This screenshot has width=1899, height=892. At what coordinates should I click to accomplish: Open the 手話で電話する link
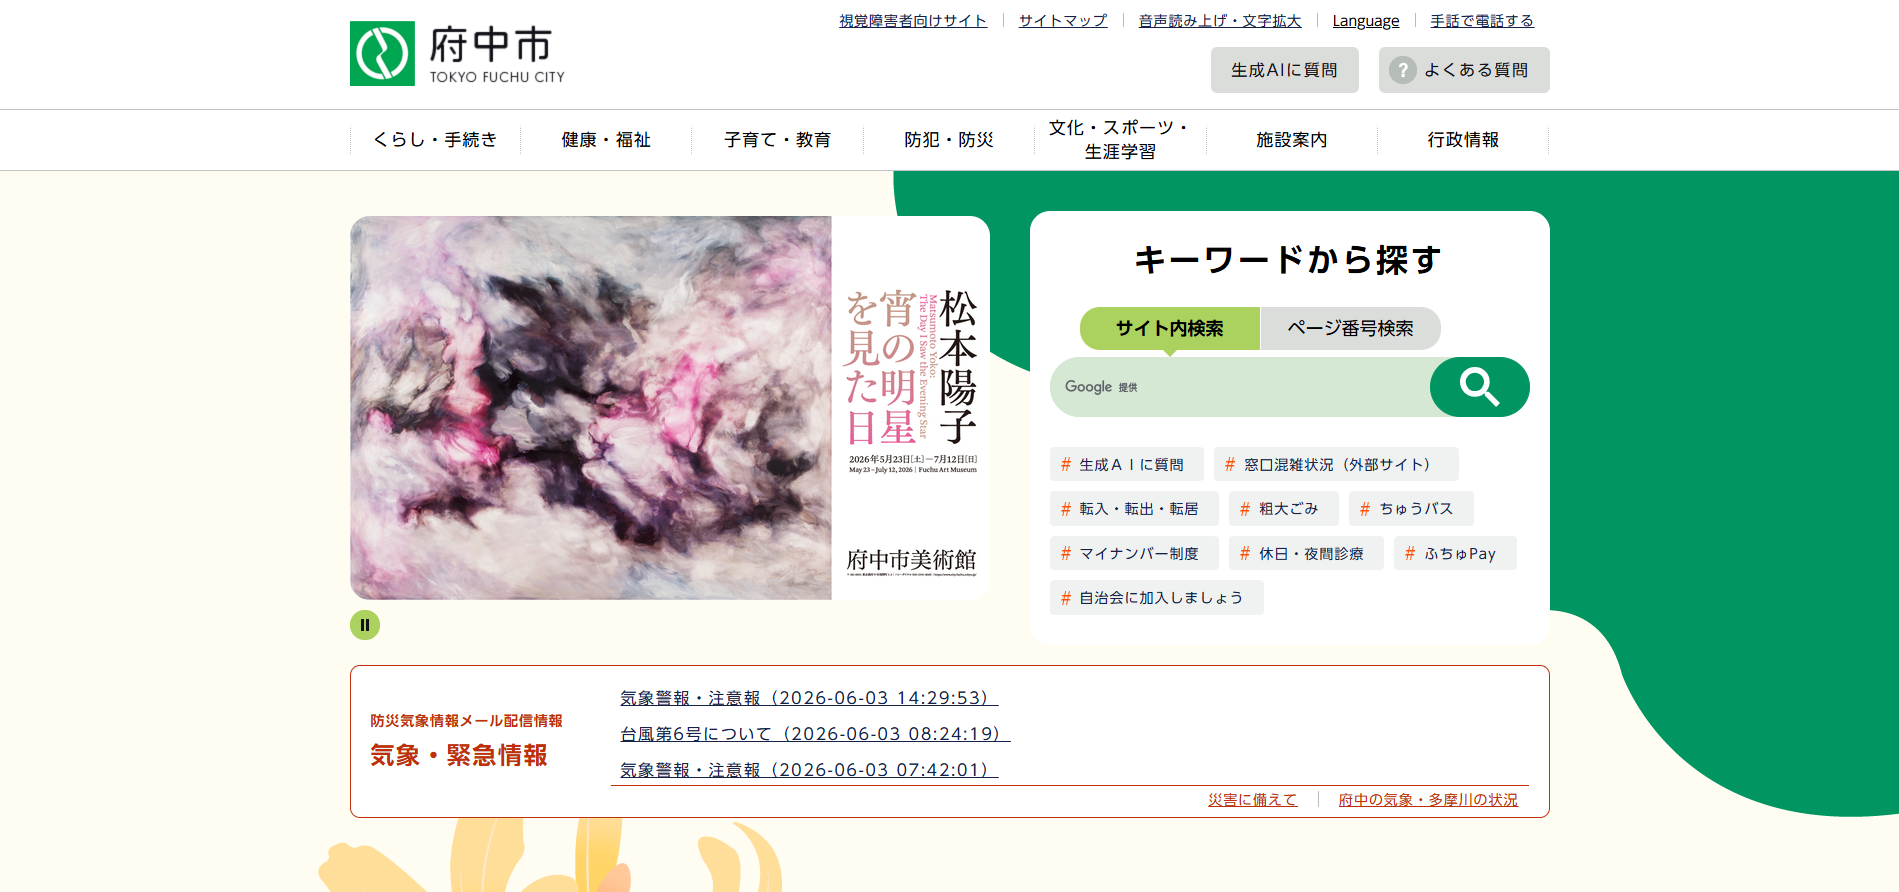click(x=1482, y=21)
